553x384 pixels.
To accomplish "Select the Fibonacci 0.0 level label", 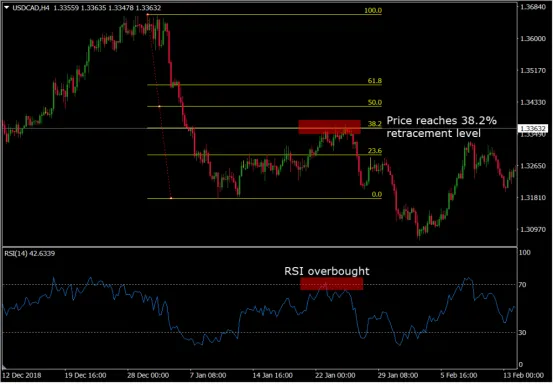I will 377,194.
